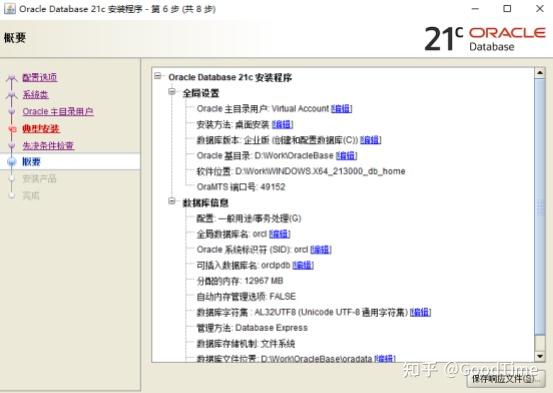
Task: Click the summary scrollbar down arrow
Action: 540,356
